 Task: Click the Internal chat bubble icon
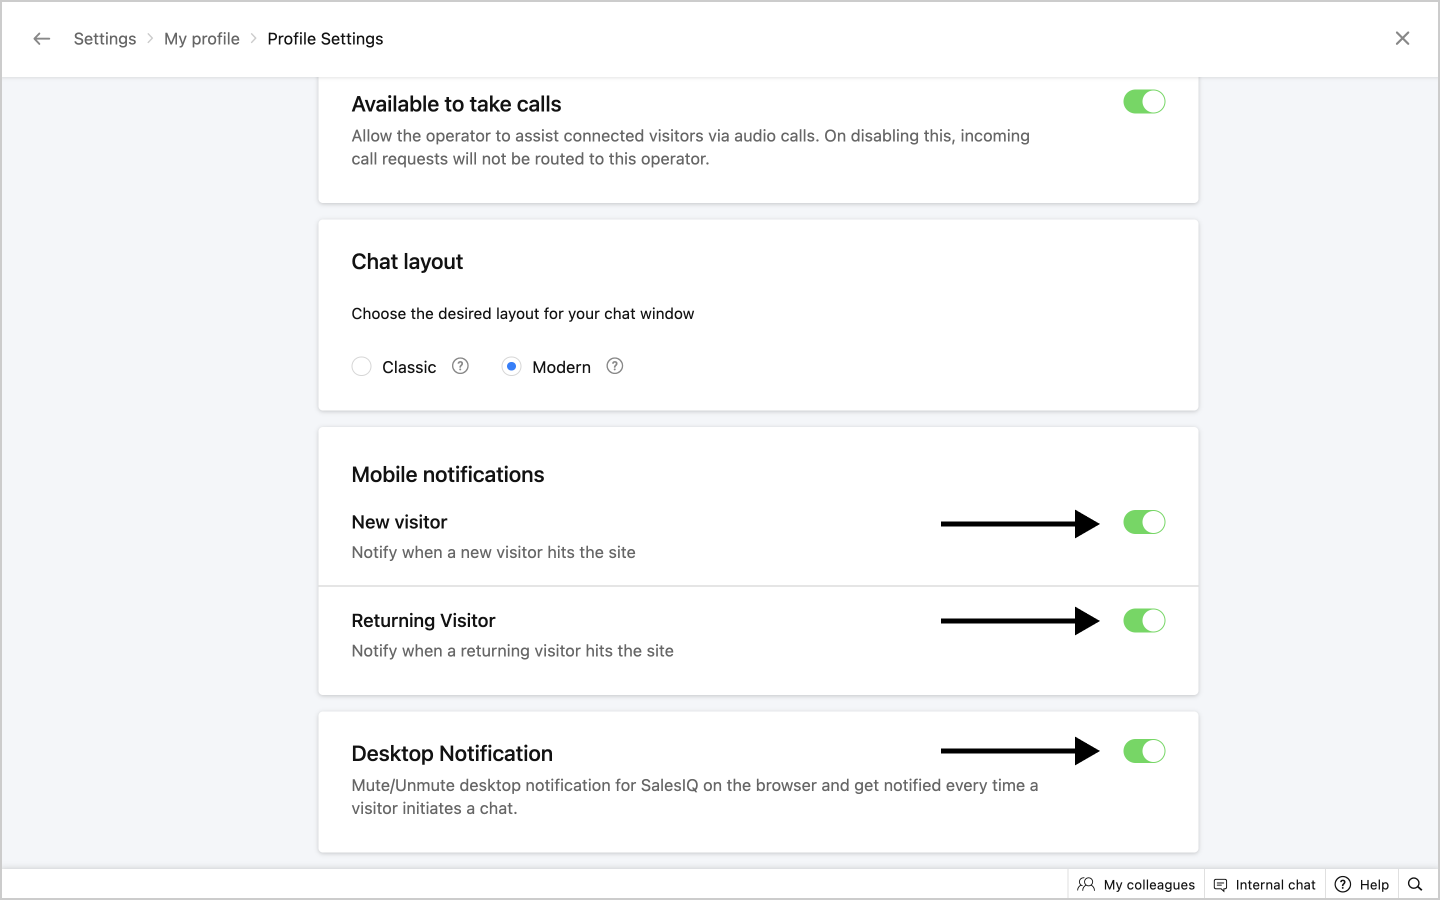tap(1220, 884)
